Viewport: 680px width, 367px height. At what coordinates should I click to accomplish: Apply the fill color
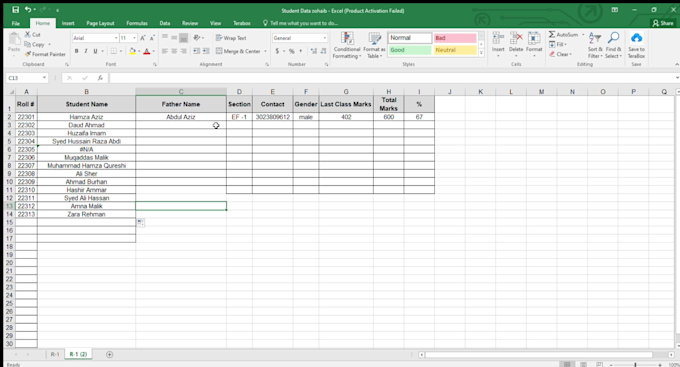132,51
